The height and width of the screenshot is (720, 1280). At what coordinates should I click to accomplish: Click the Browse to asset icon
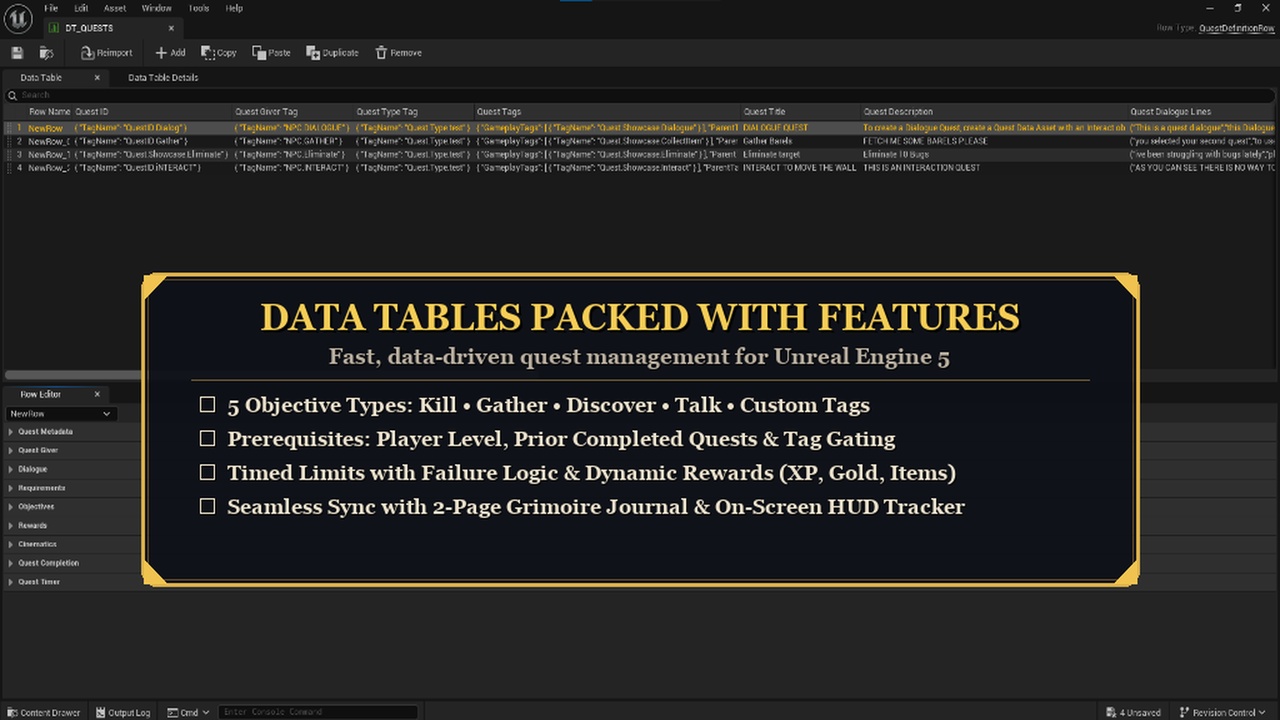click(x=46, y=53)
